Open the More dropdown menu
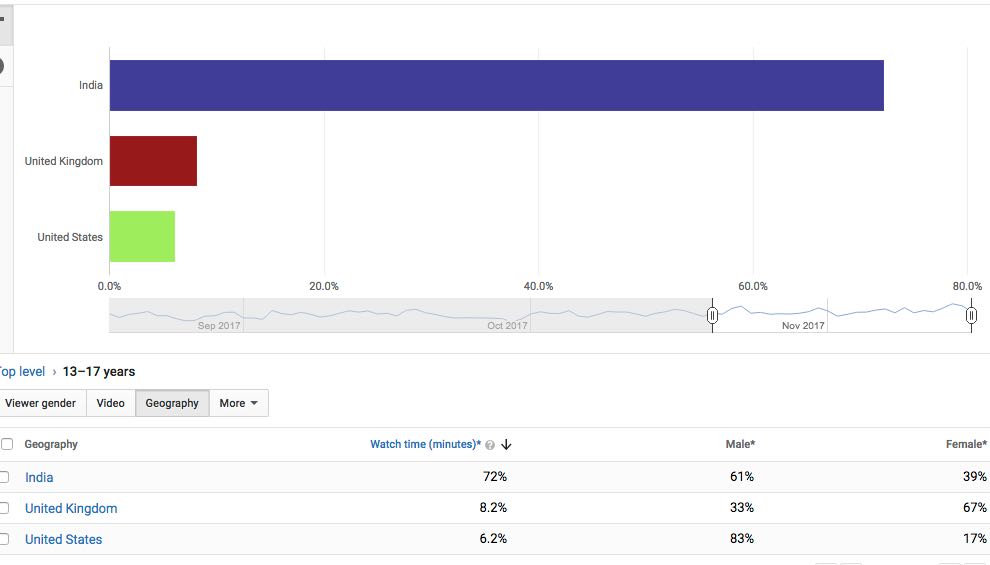Screen dimensions: 990x565 tap(239, 403)
